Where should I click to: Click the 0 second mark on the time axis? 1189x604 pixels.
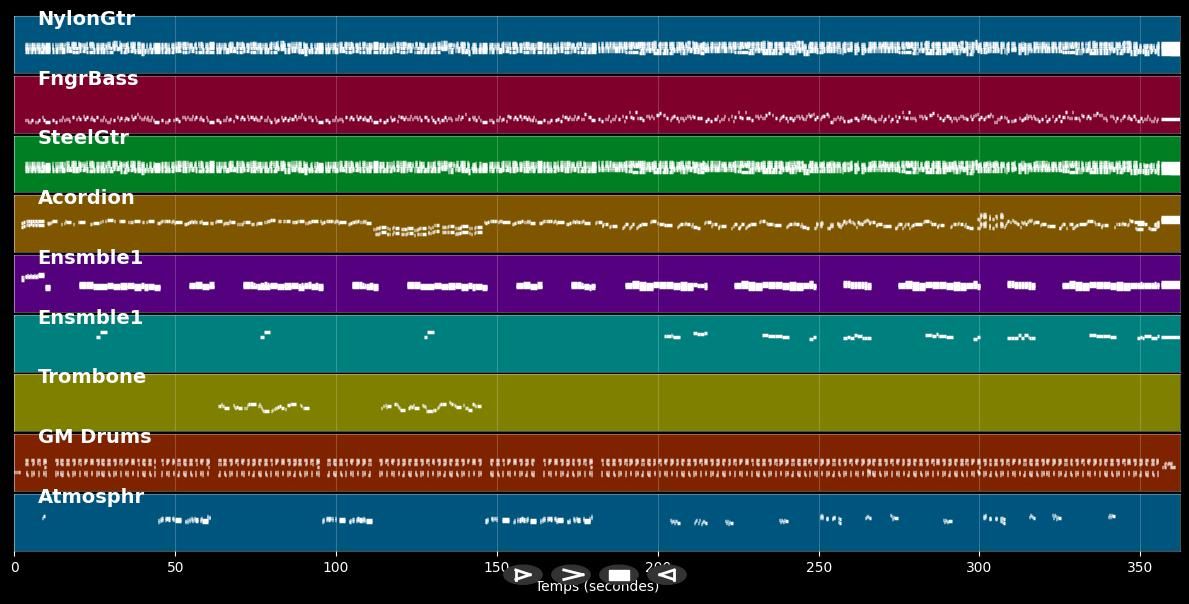15,567
